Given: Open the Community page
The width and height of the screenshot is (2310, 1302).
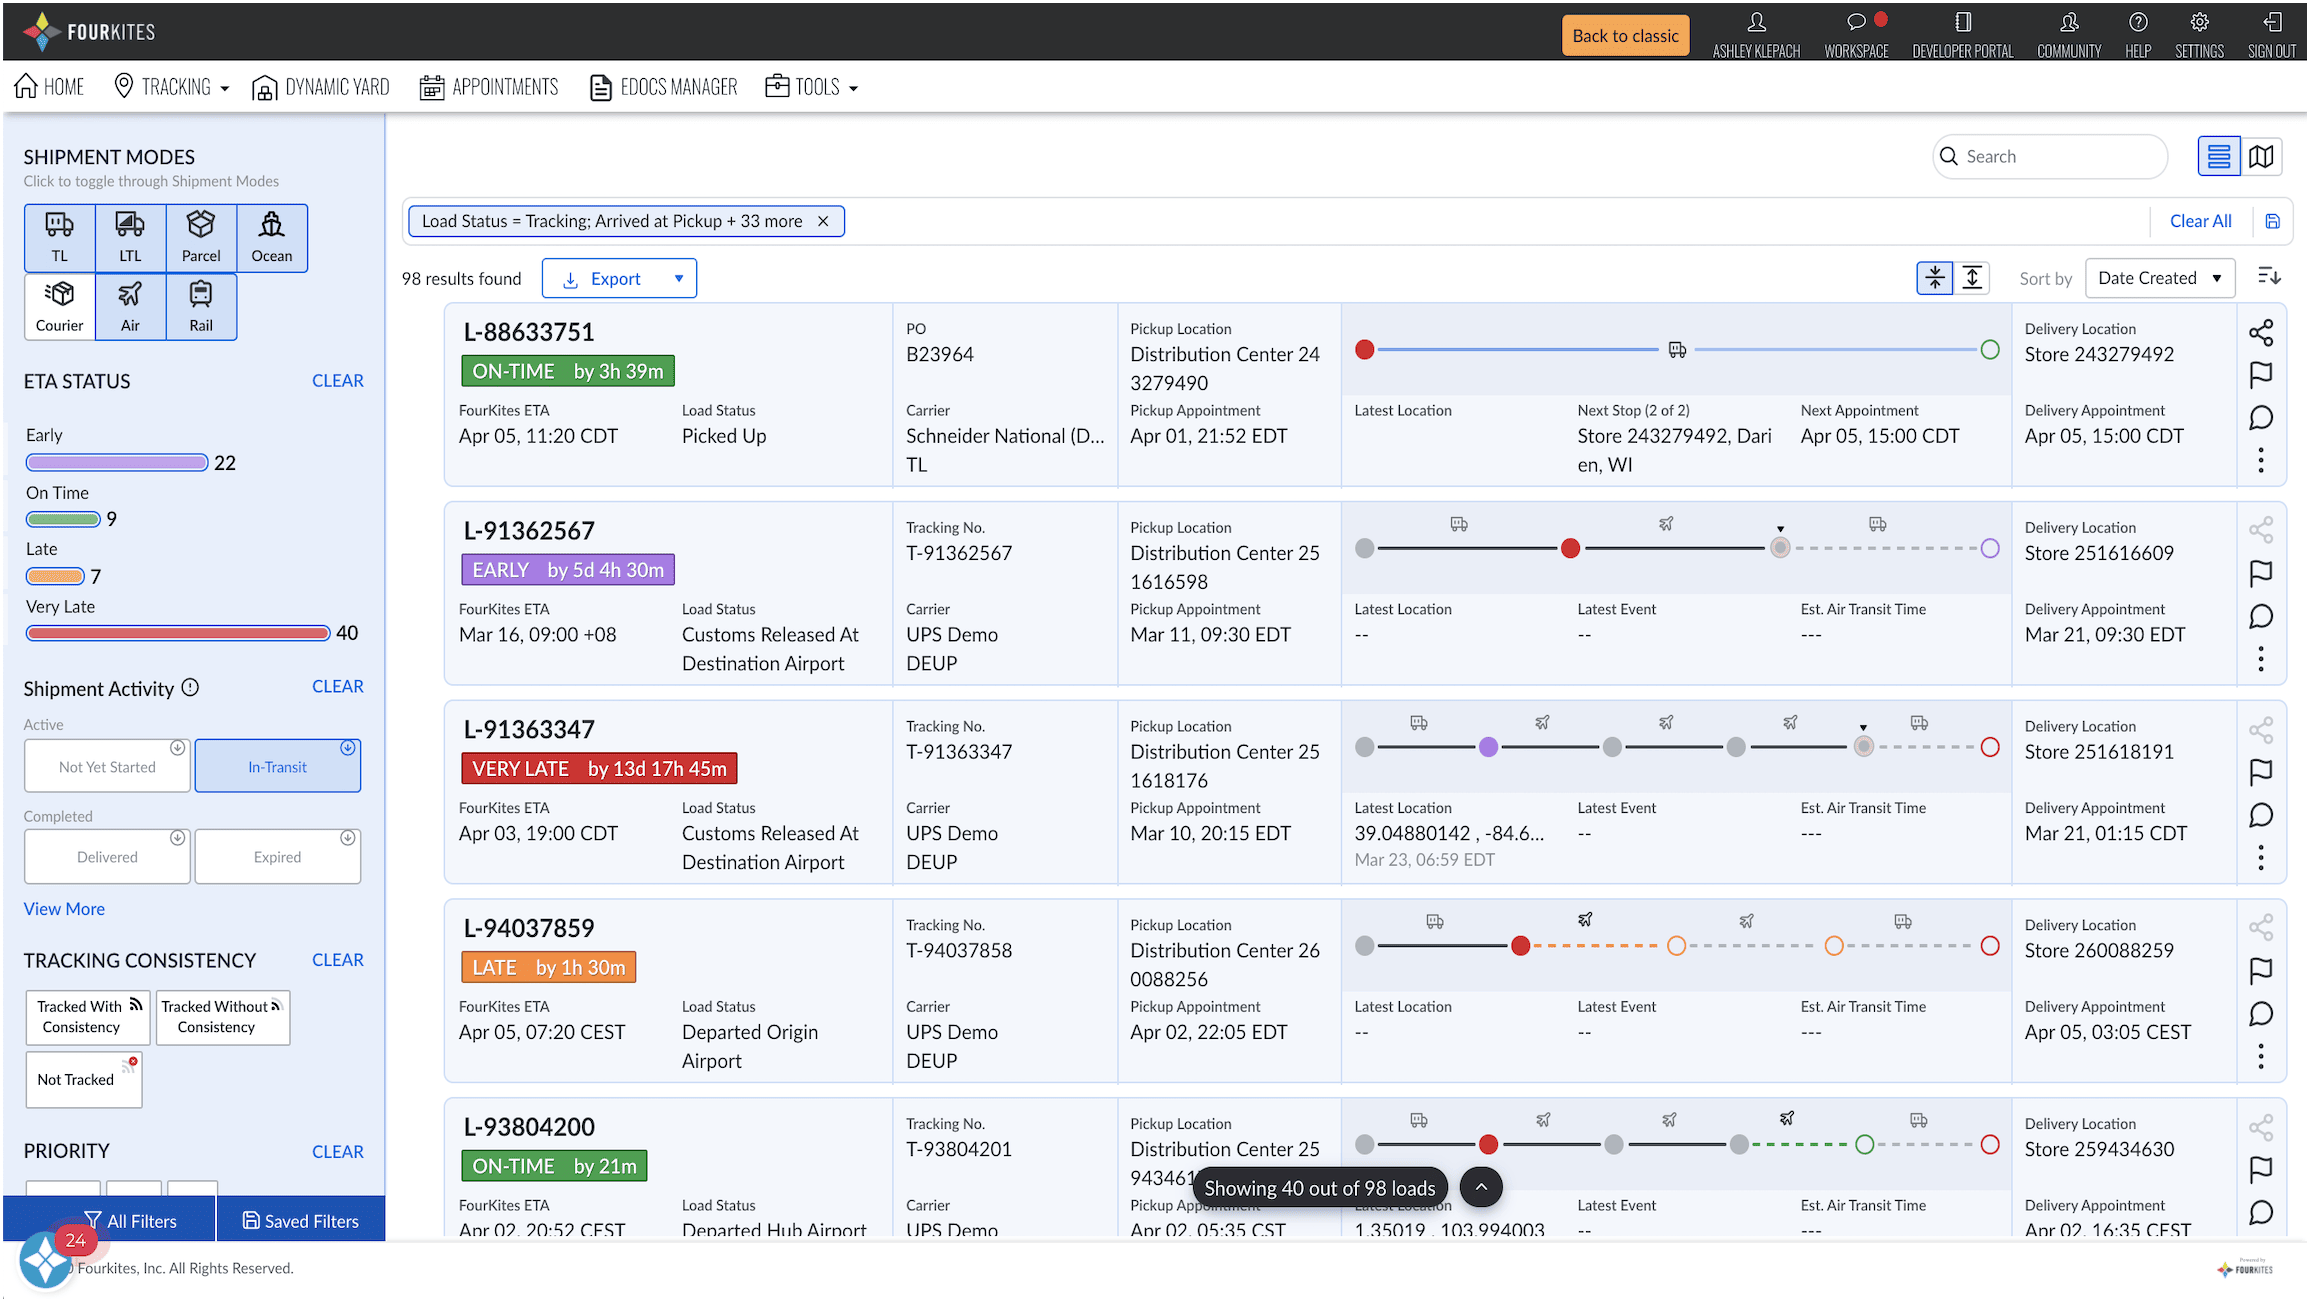Looking at the screenshot, I should pos(2069,35).
